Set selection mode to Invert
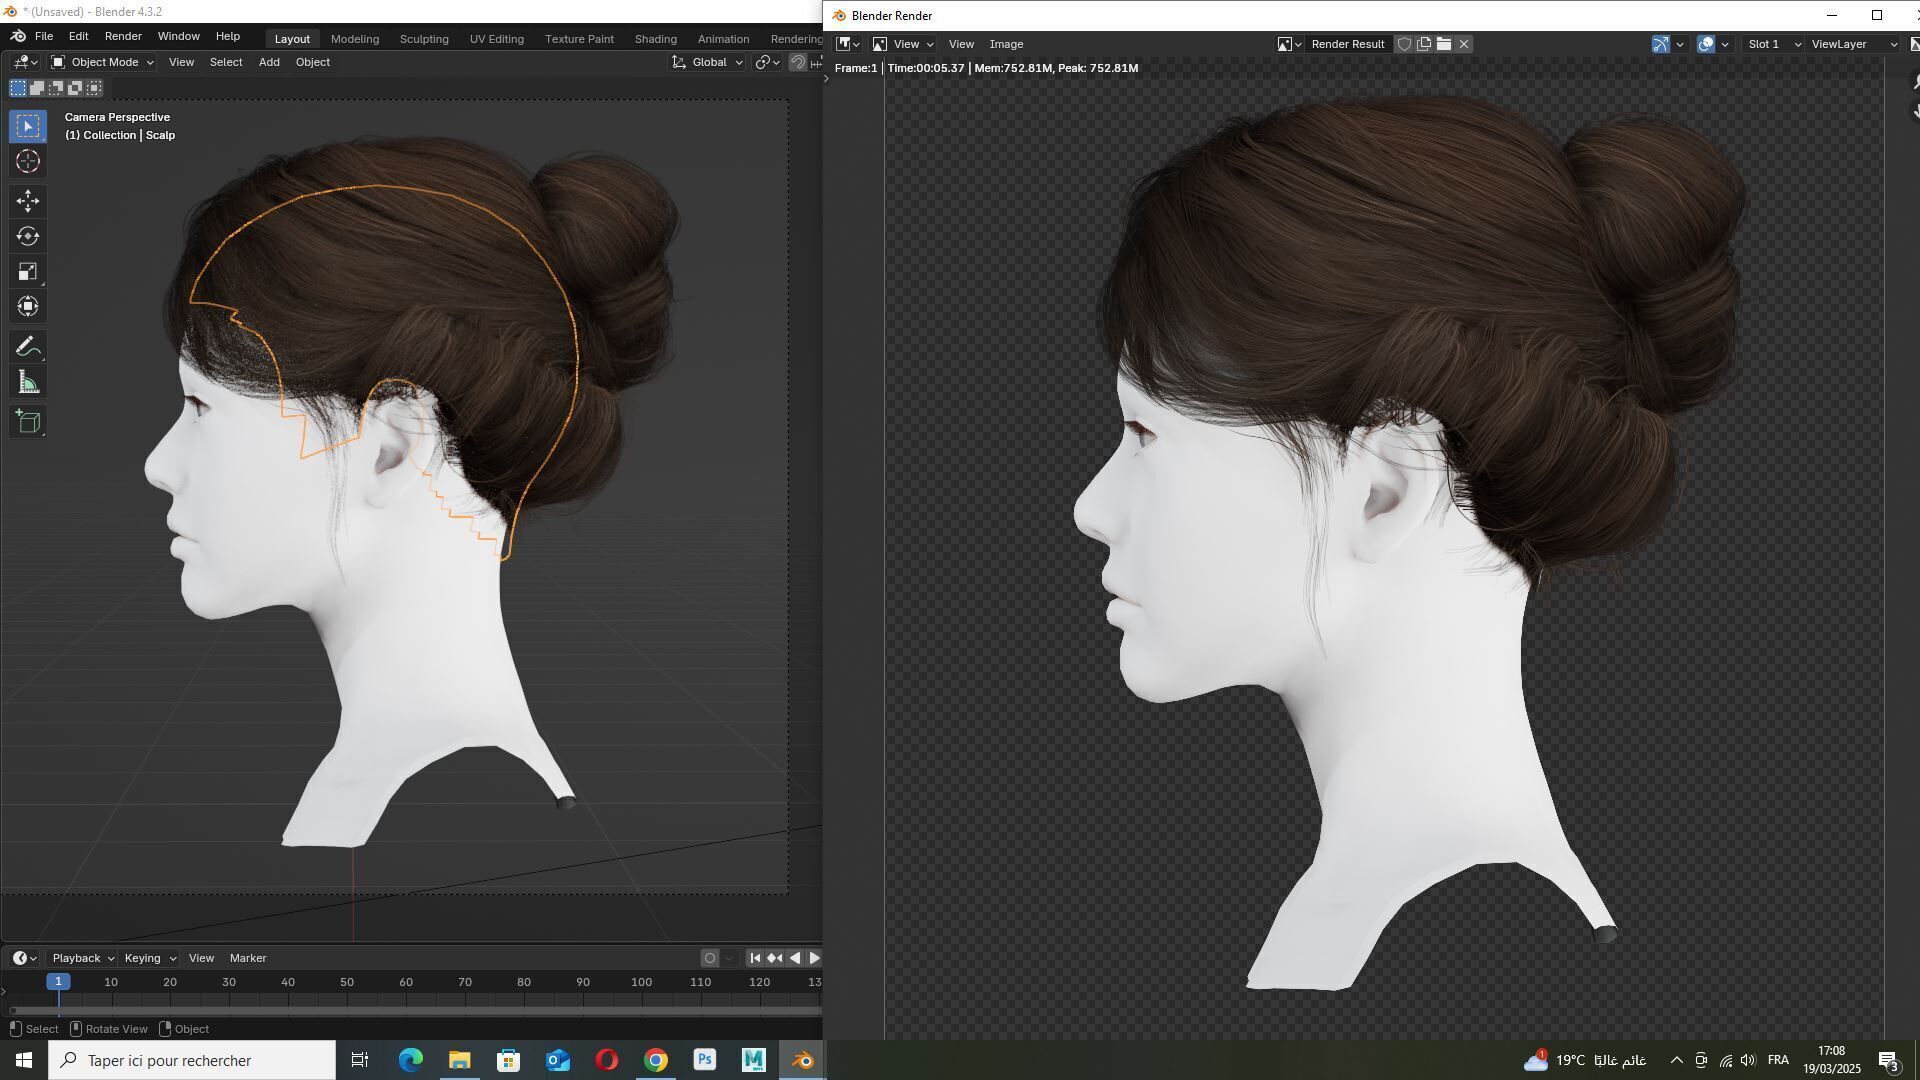Image resolution: width=1920 pixels, height=1080 pixels. (x=75, y=88)
